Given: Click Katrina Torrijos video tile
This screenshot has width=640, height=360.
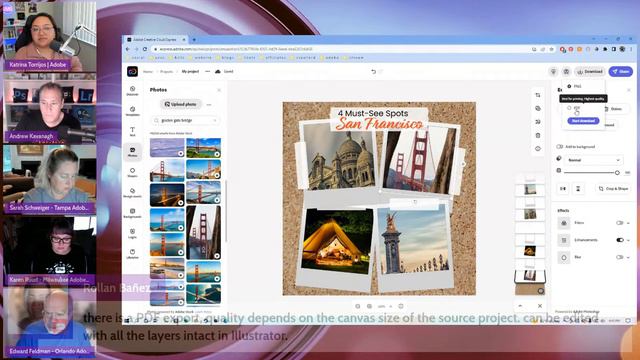Looking at the screenshot, I should pyautogui.click(x=49, y=37).
